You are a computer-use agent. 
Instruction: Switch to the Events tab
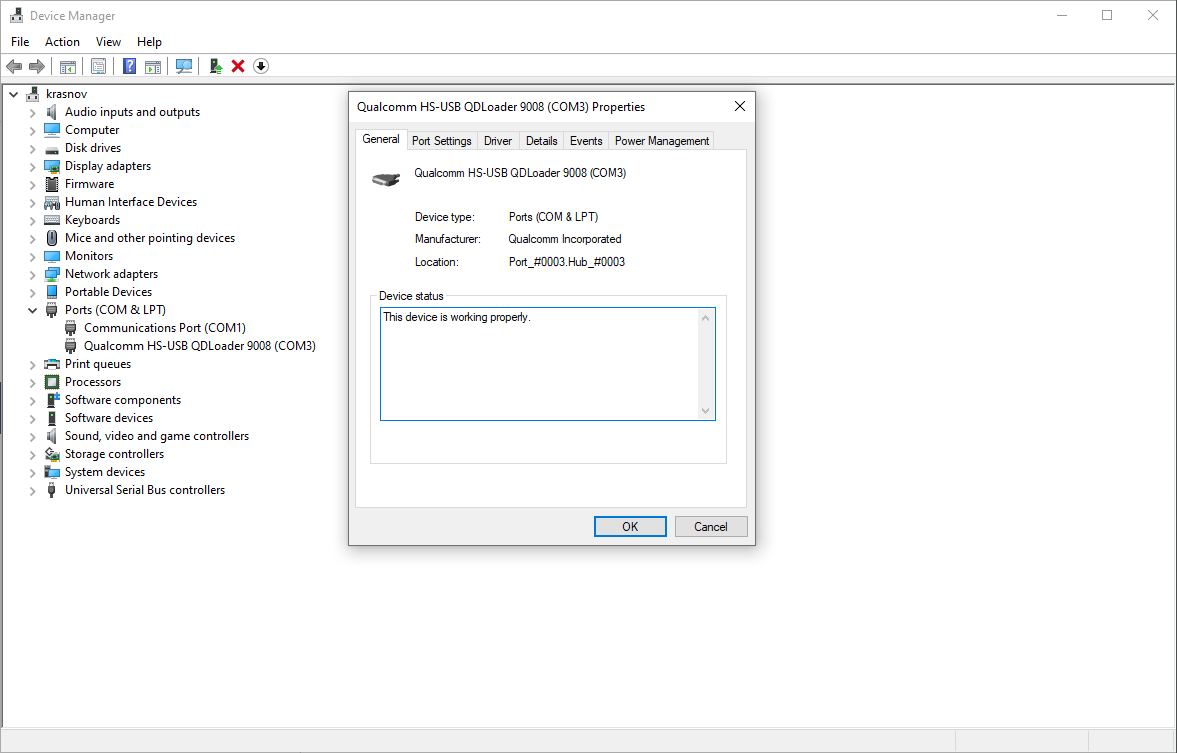(x=585, y=141)
